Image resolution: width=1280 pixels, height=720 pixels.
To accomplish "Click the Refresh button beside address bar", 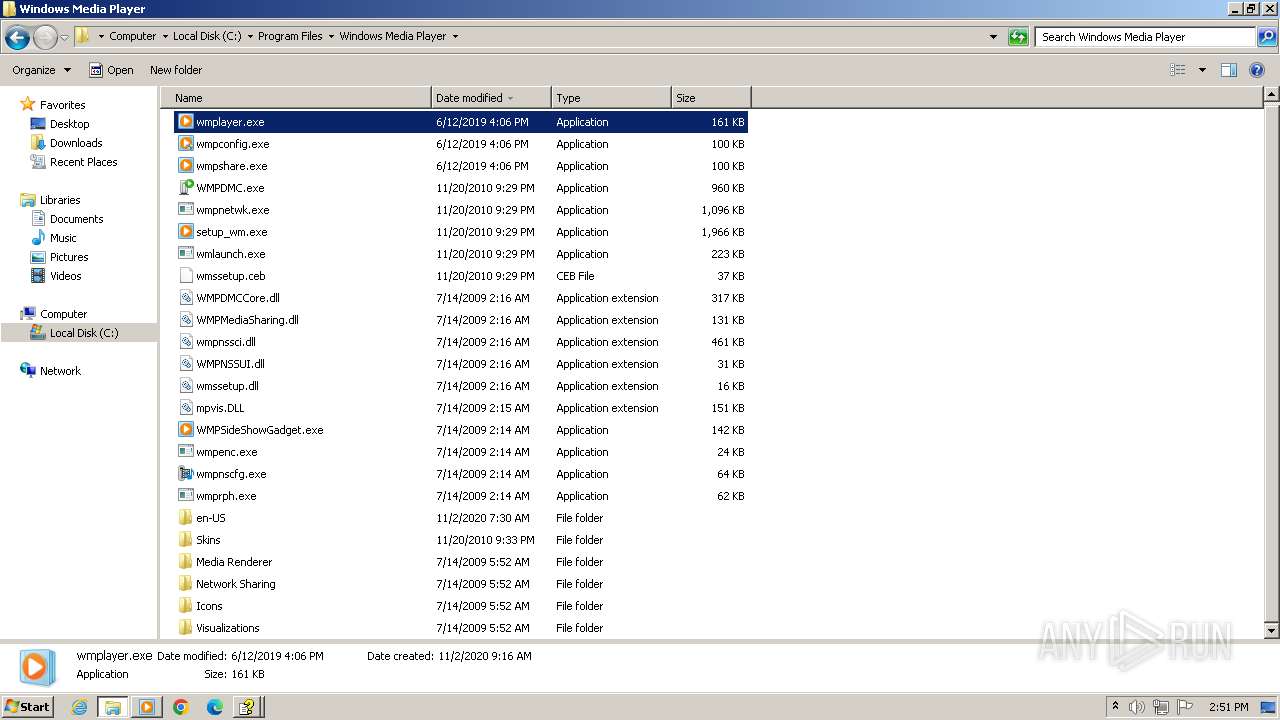I will (x=1018, y=37).
